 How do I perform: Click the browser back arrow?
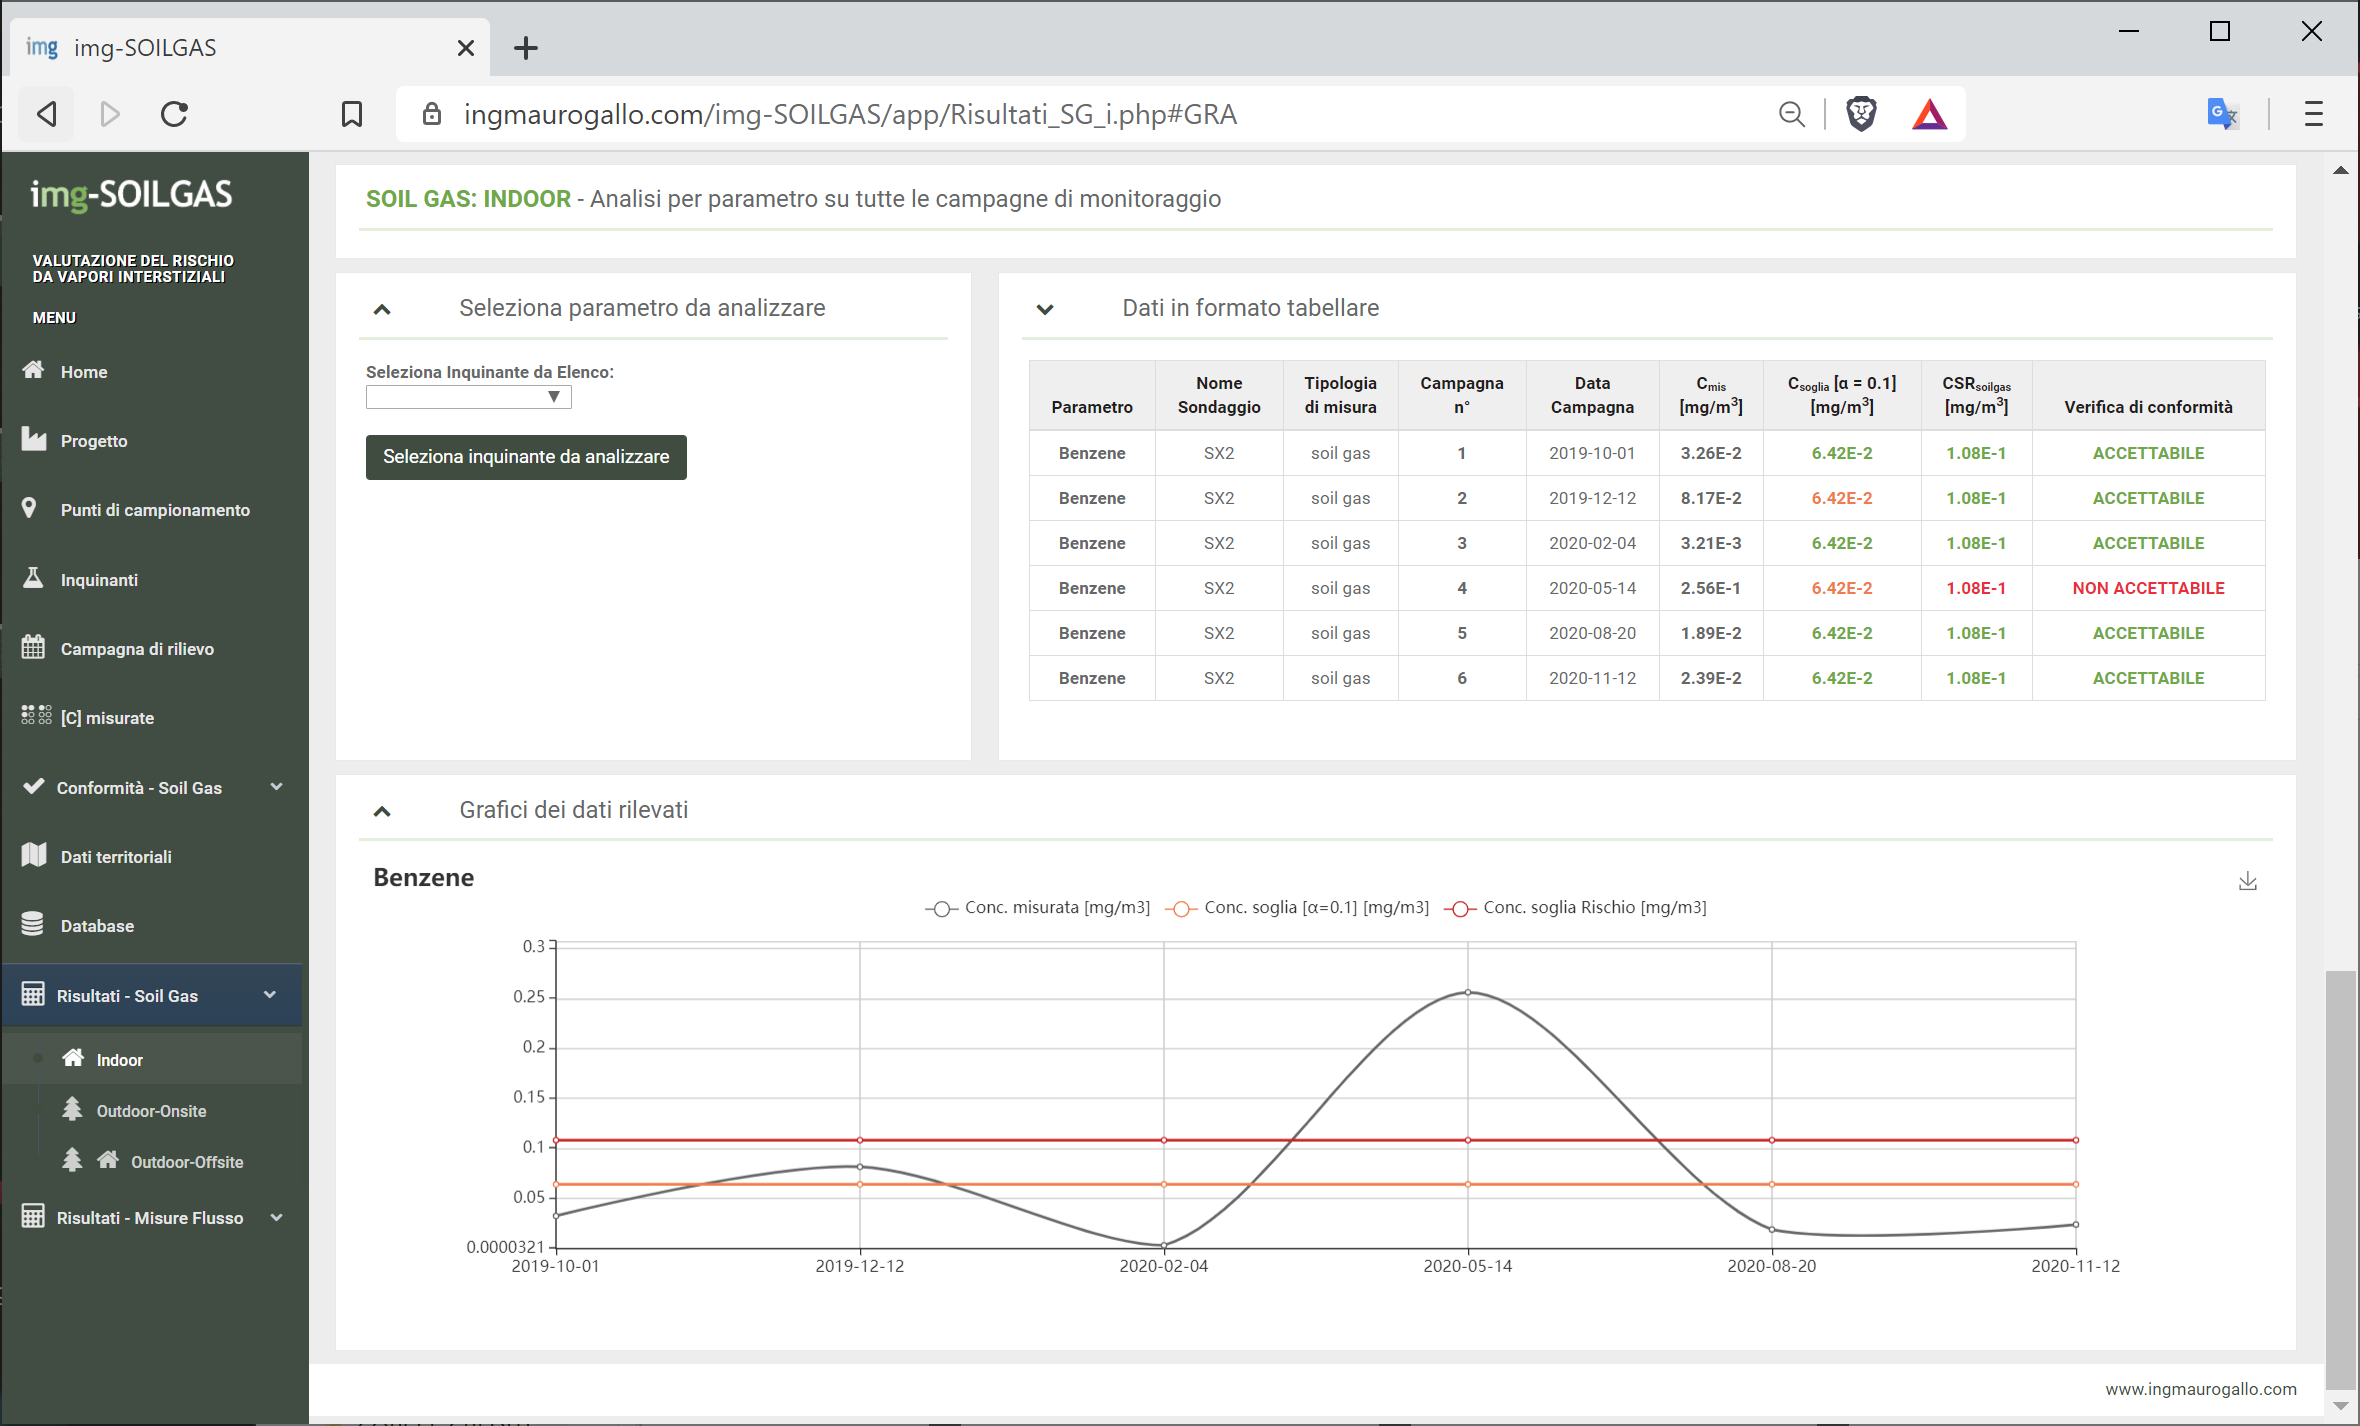pyautogui.click(x=47, y=114)
